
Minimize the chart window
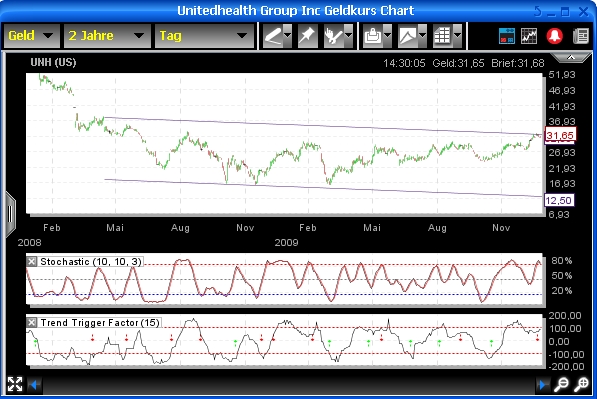coord(551,13)
